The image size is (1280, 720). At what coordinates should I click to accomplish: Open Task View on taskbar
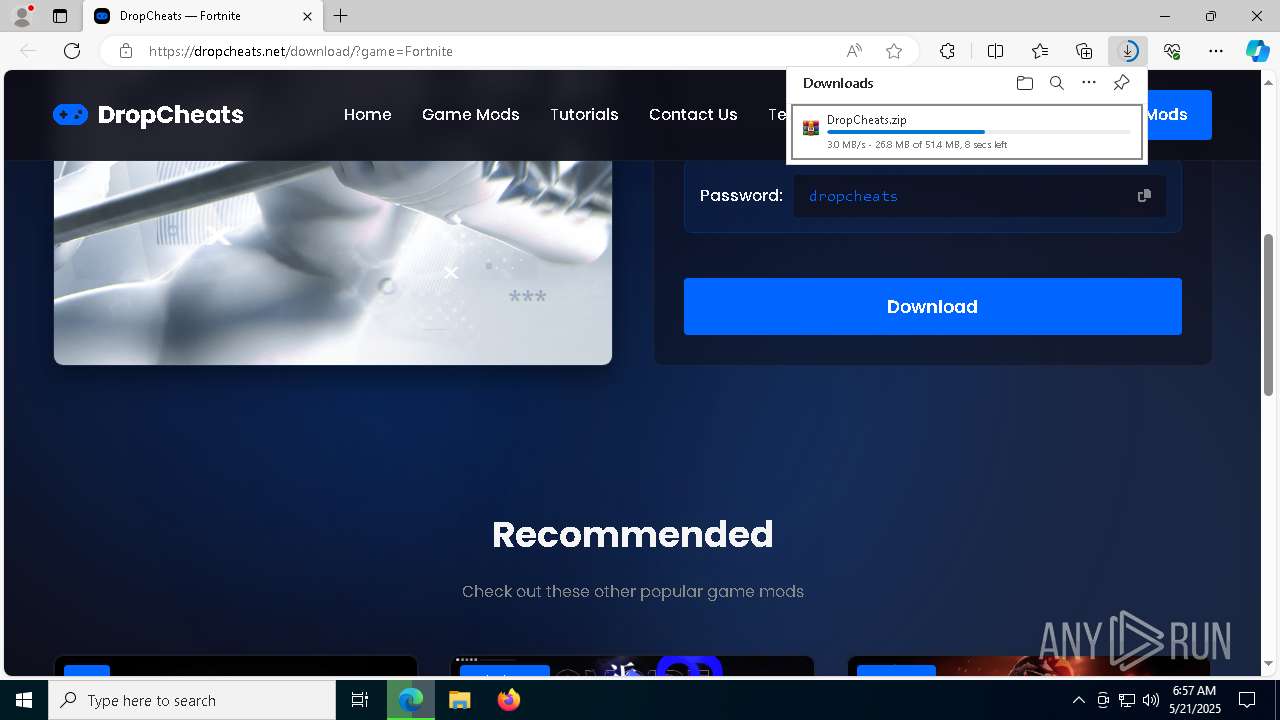[360, 700]
